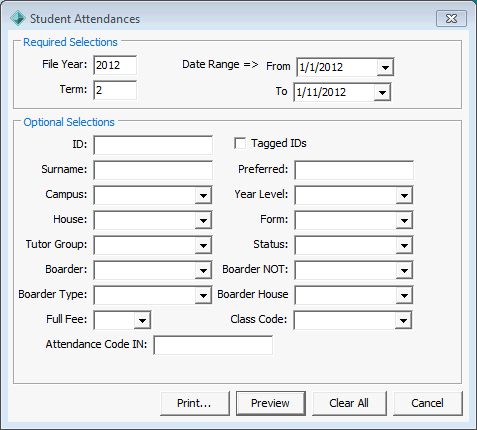This screenshot has width=477, height=430.
Task: Click into the ID text field
Action: (153, 145)
